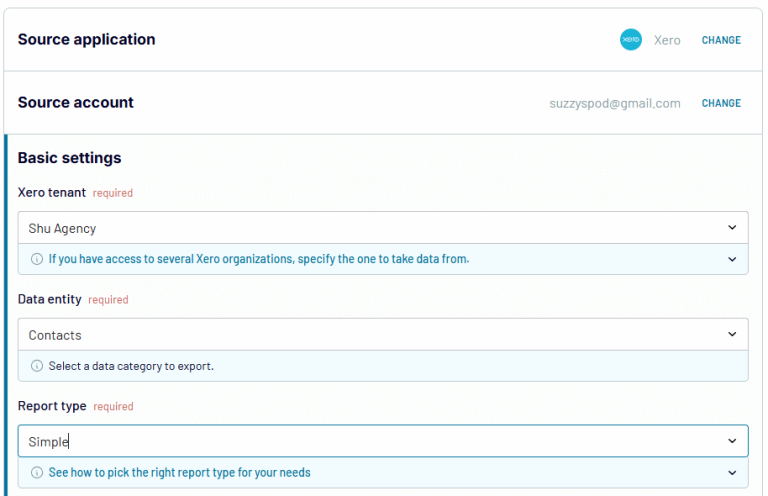Click info icon in Report type hint
768x496 pixels.
(37, 472)
